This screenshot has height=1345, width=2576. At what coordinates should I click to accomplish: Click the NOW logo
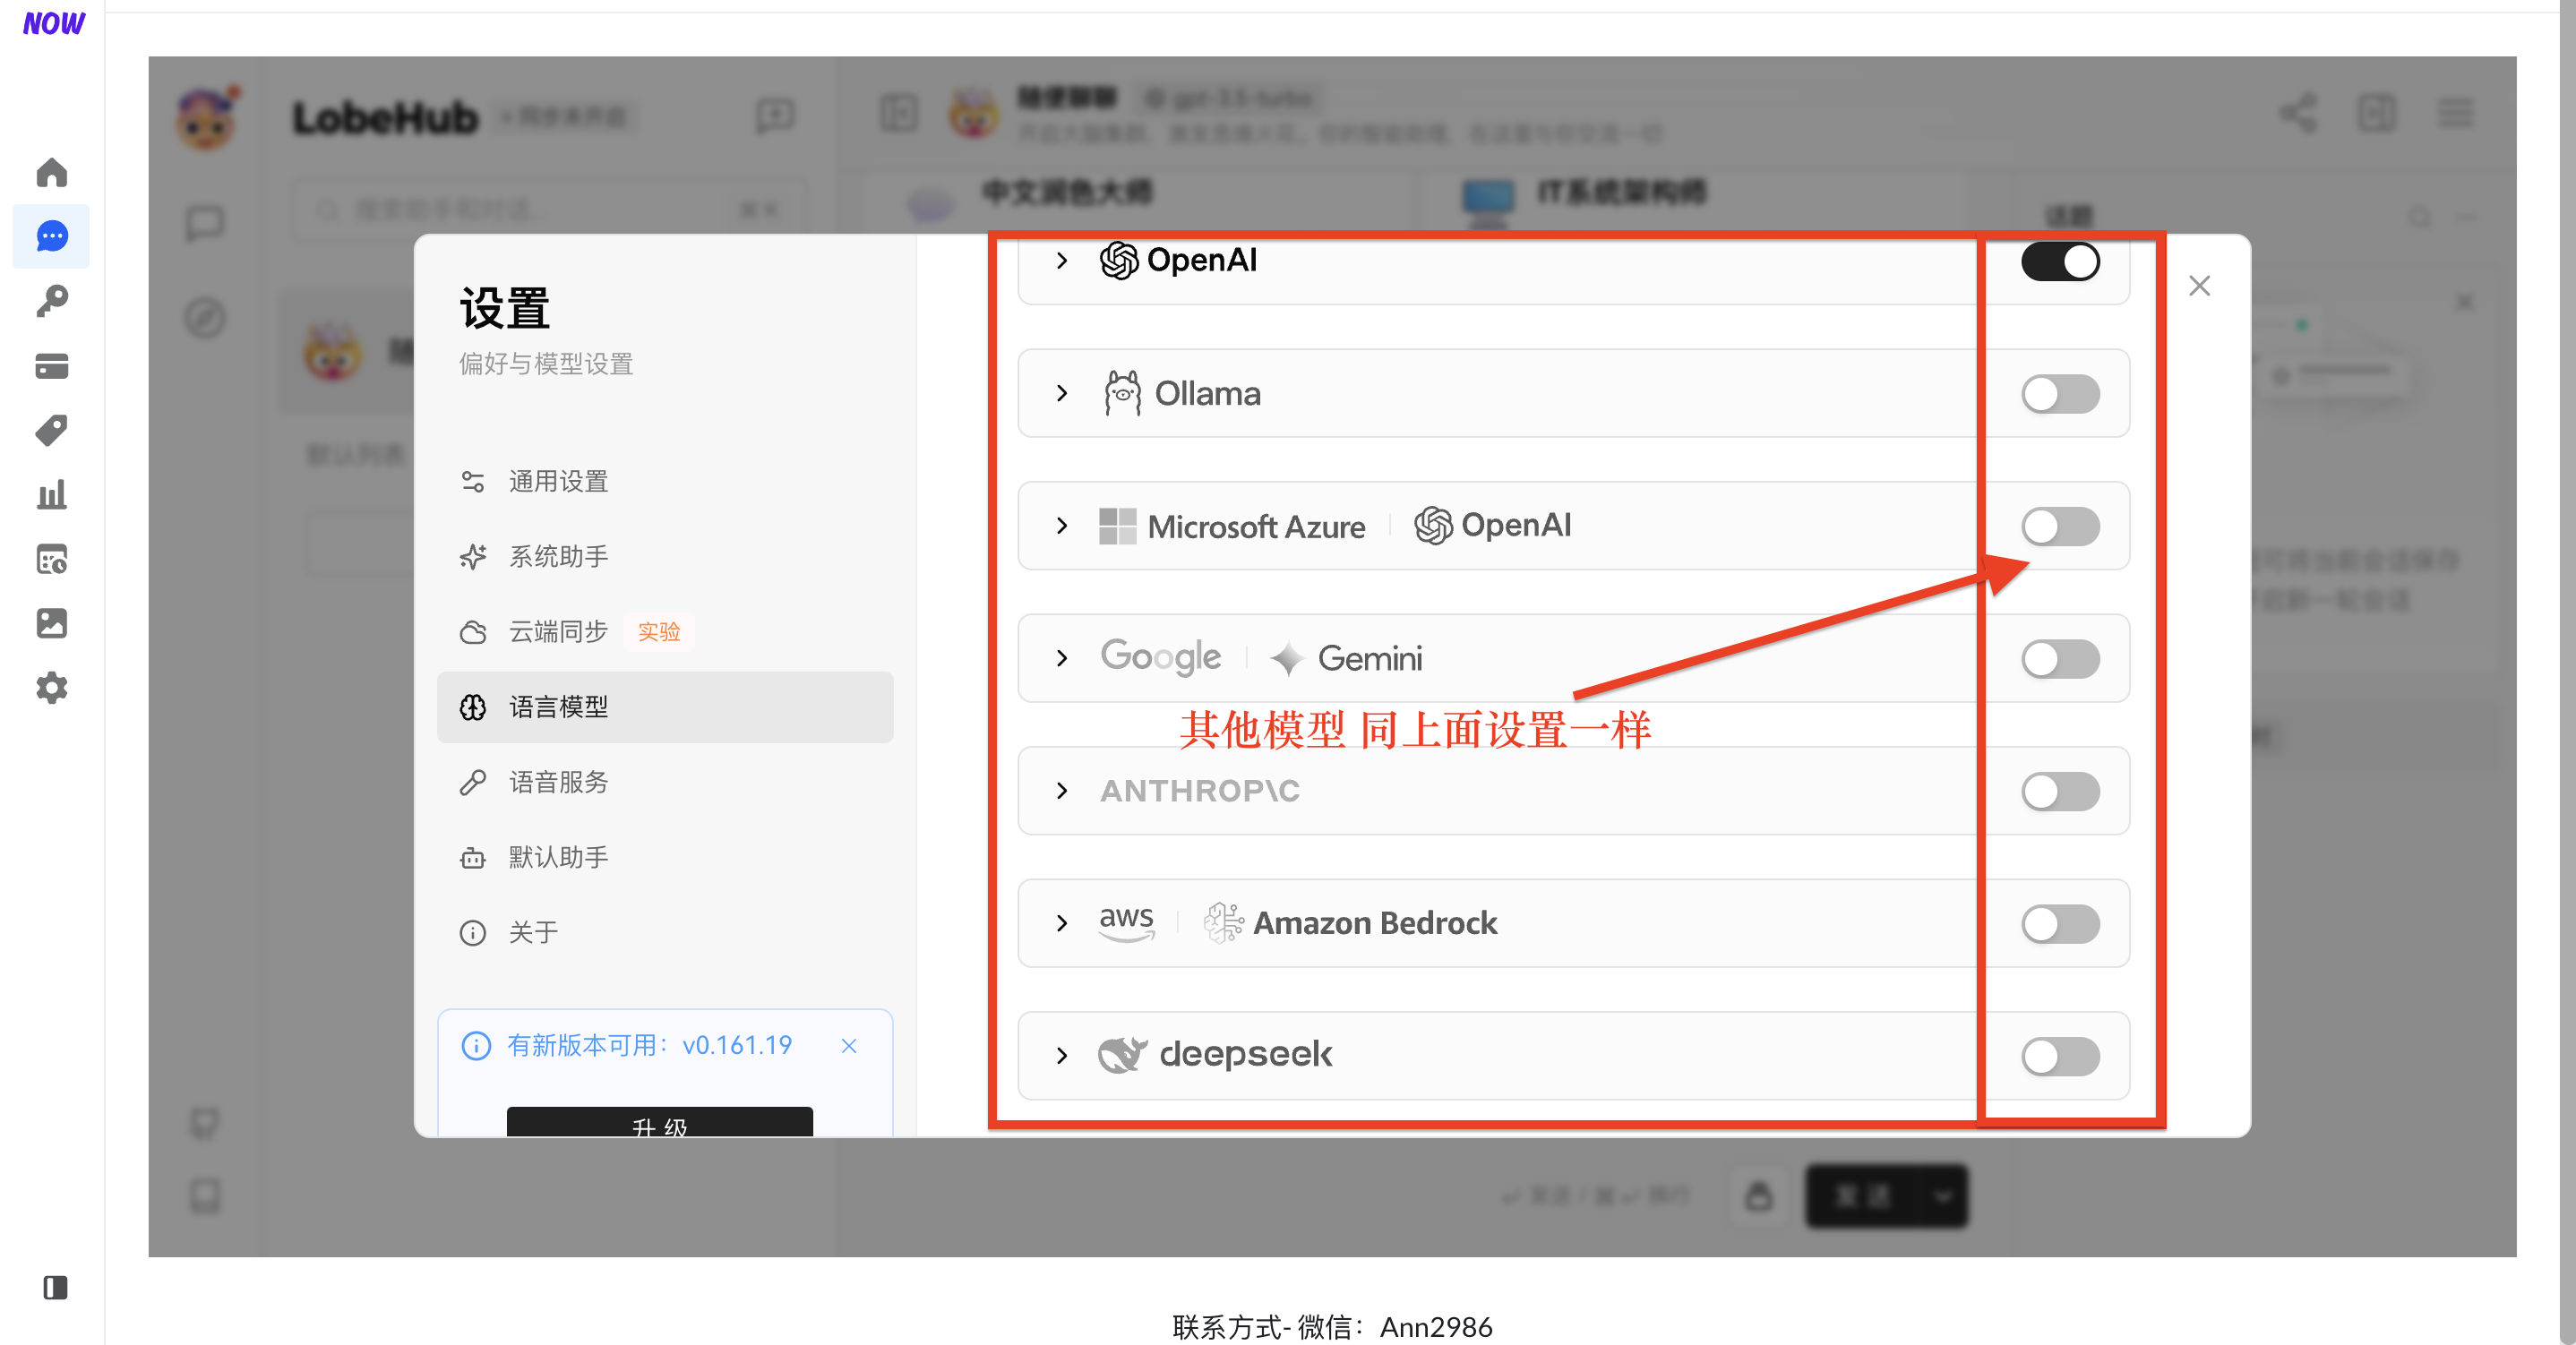click(54, 22)
